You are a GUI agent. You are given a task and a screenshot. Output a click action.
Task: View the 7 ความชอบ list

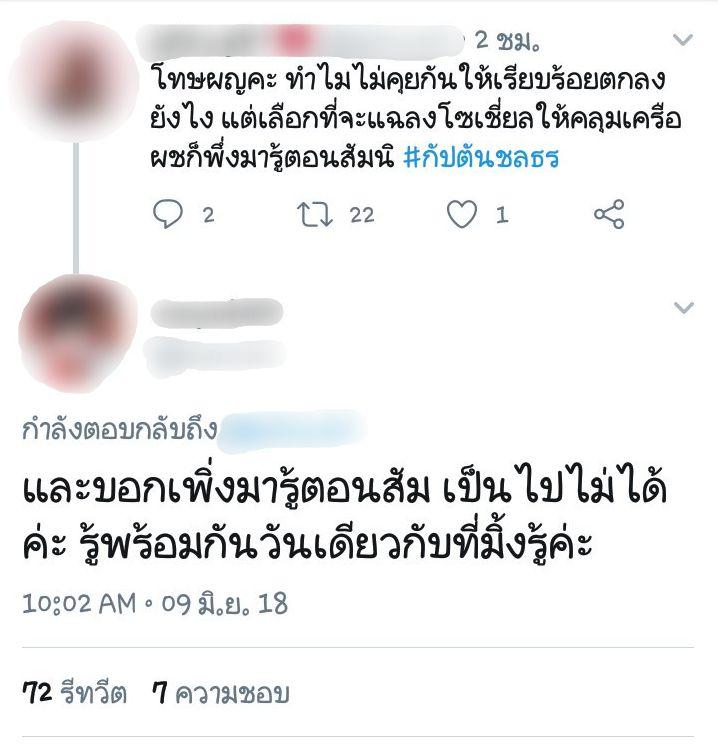221,693
